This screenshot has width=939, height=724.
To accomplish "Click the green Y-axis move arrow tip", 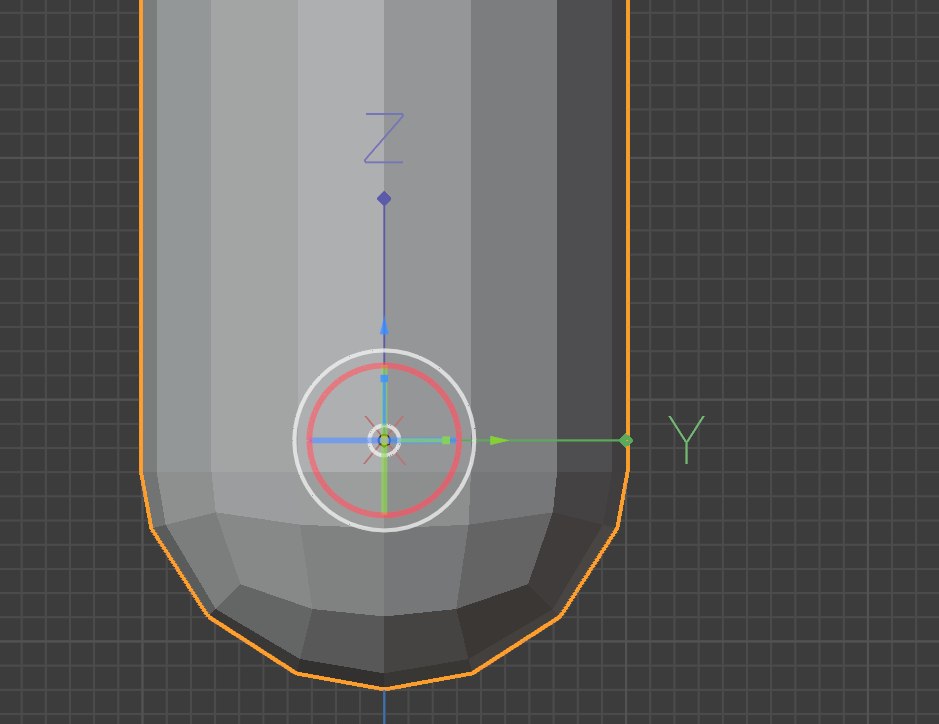I will [x=499, y=441].
